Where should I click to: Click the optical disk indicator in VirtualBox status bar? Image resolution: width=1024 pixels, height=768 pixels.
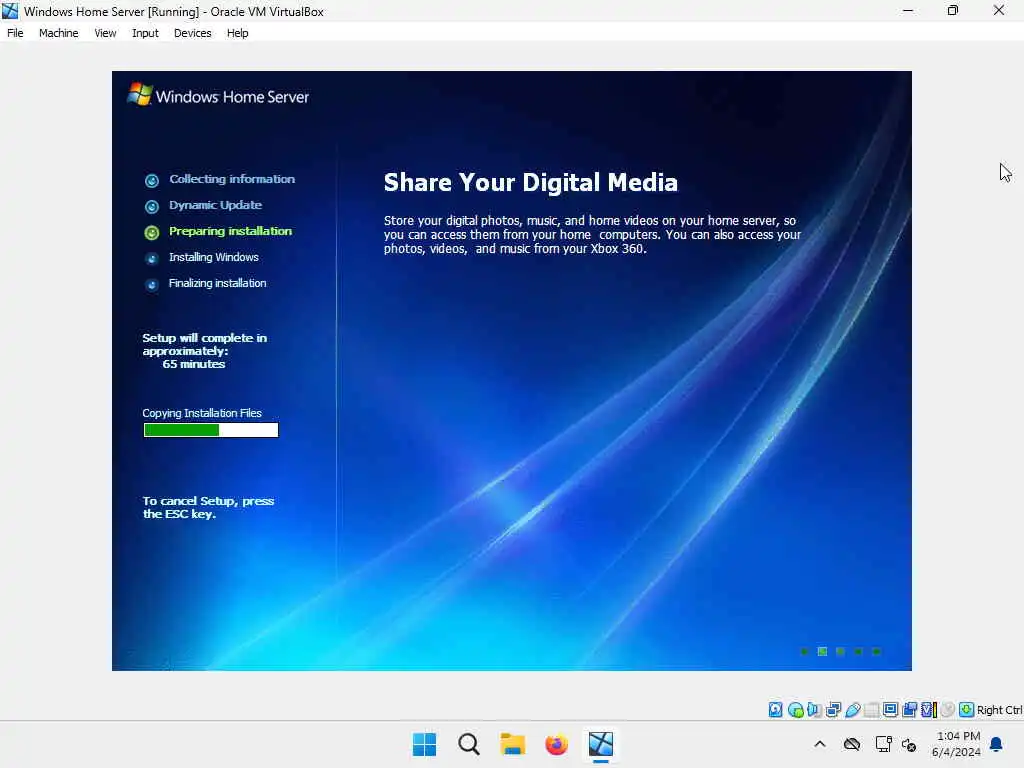(x=795, y=710)
